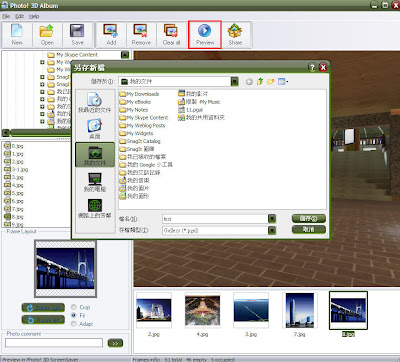
Task: Select 1.jpg in the file list
Action: [x=14, y=154]
